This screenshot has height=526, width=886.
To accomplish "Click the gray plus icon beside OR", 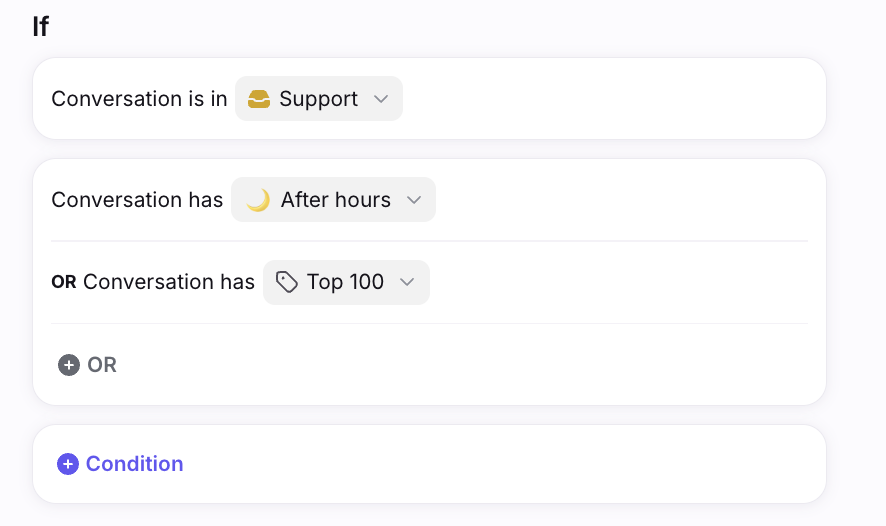I will 69,365.
